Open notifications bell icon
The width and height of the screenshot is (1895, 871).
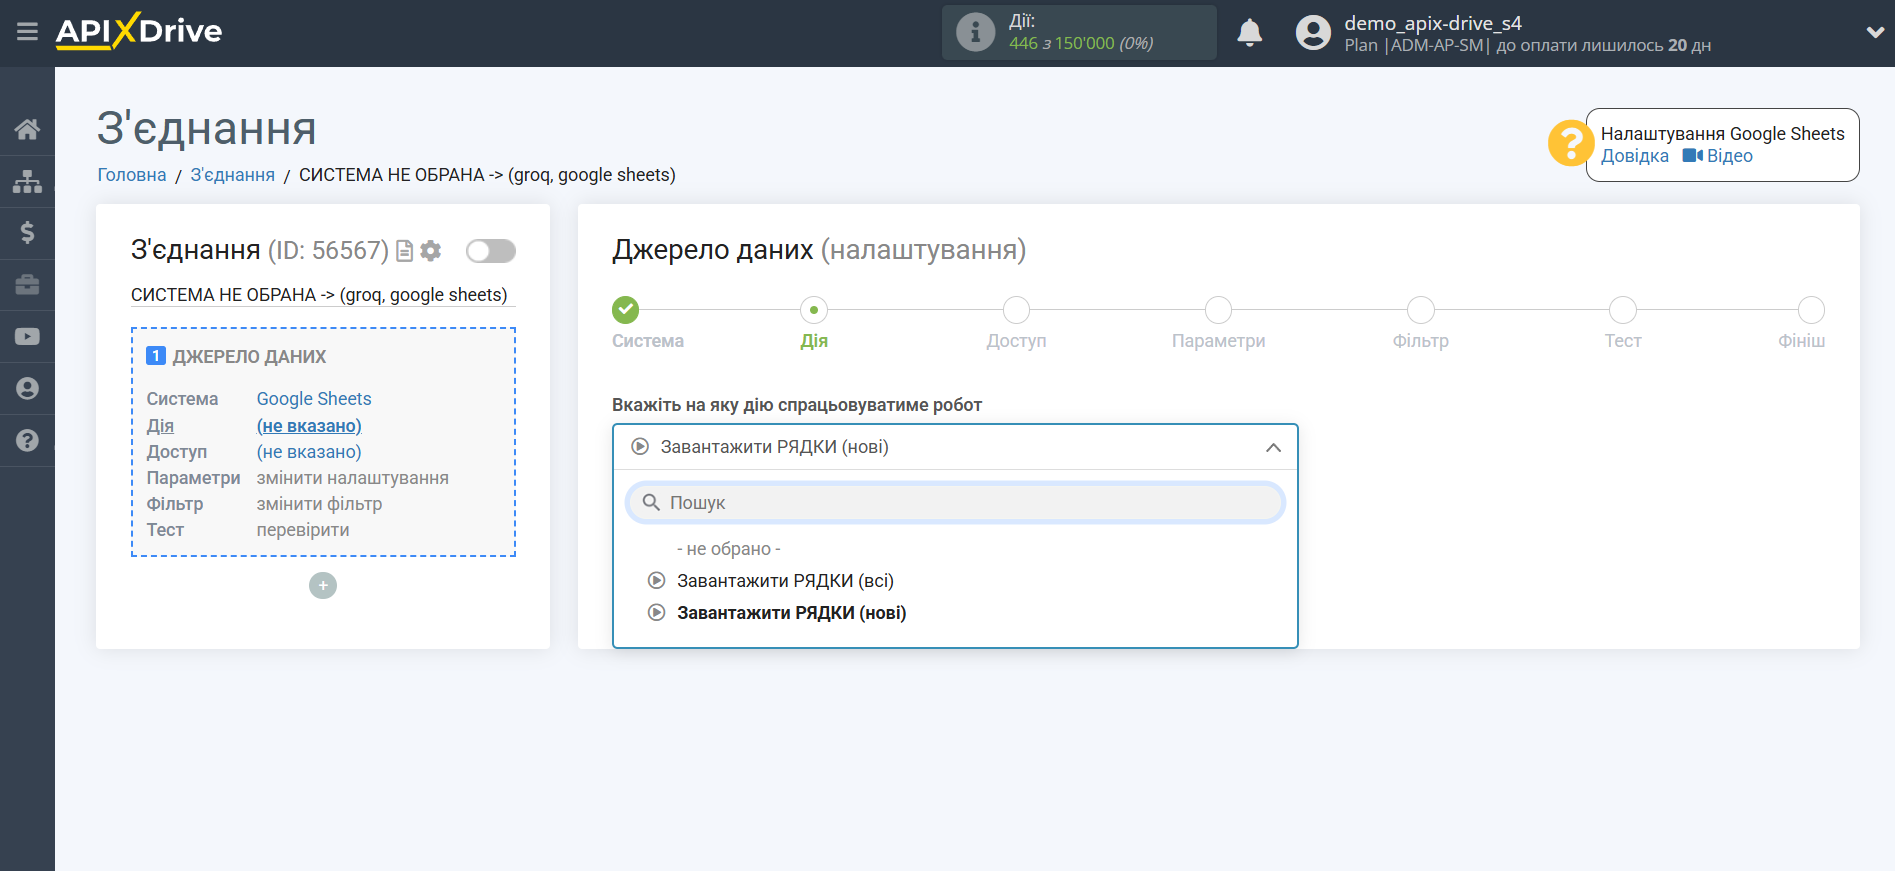click(1249, 33)
